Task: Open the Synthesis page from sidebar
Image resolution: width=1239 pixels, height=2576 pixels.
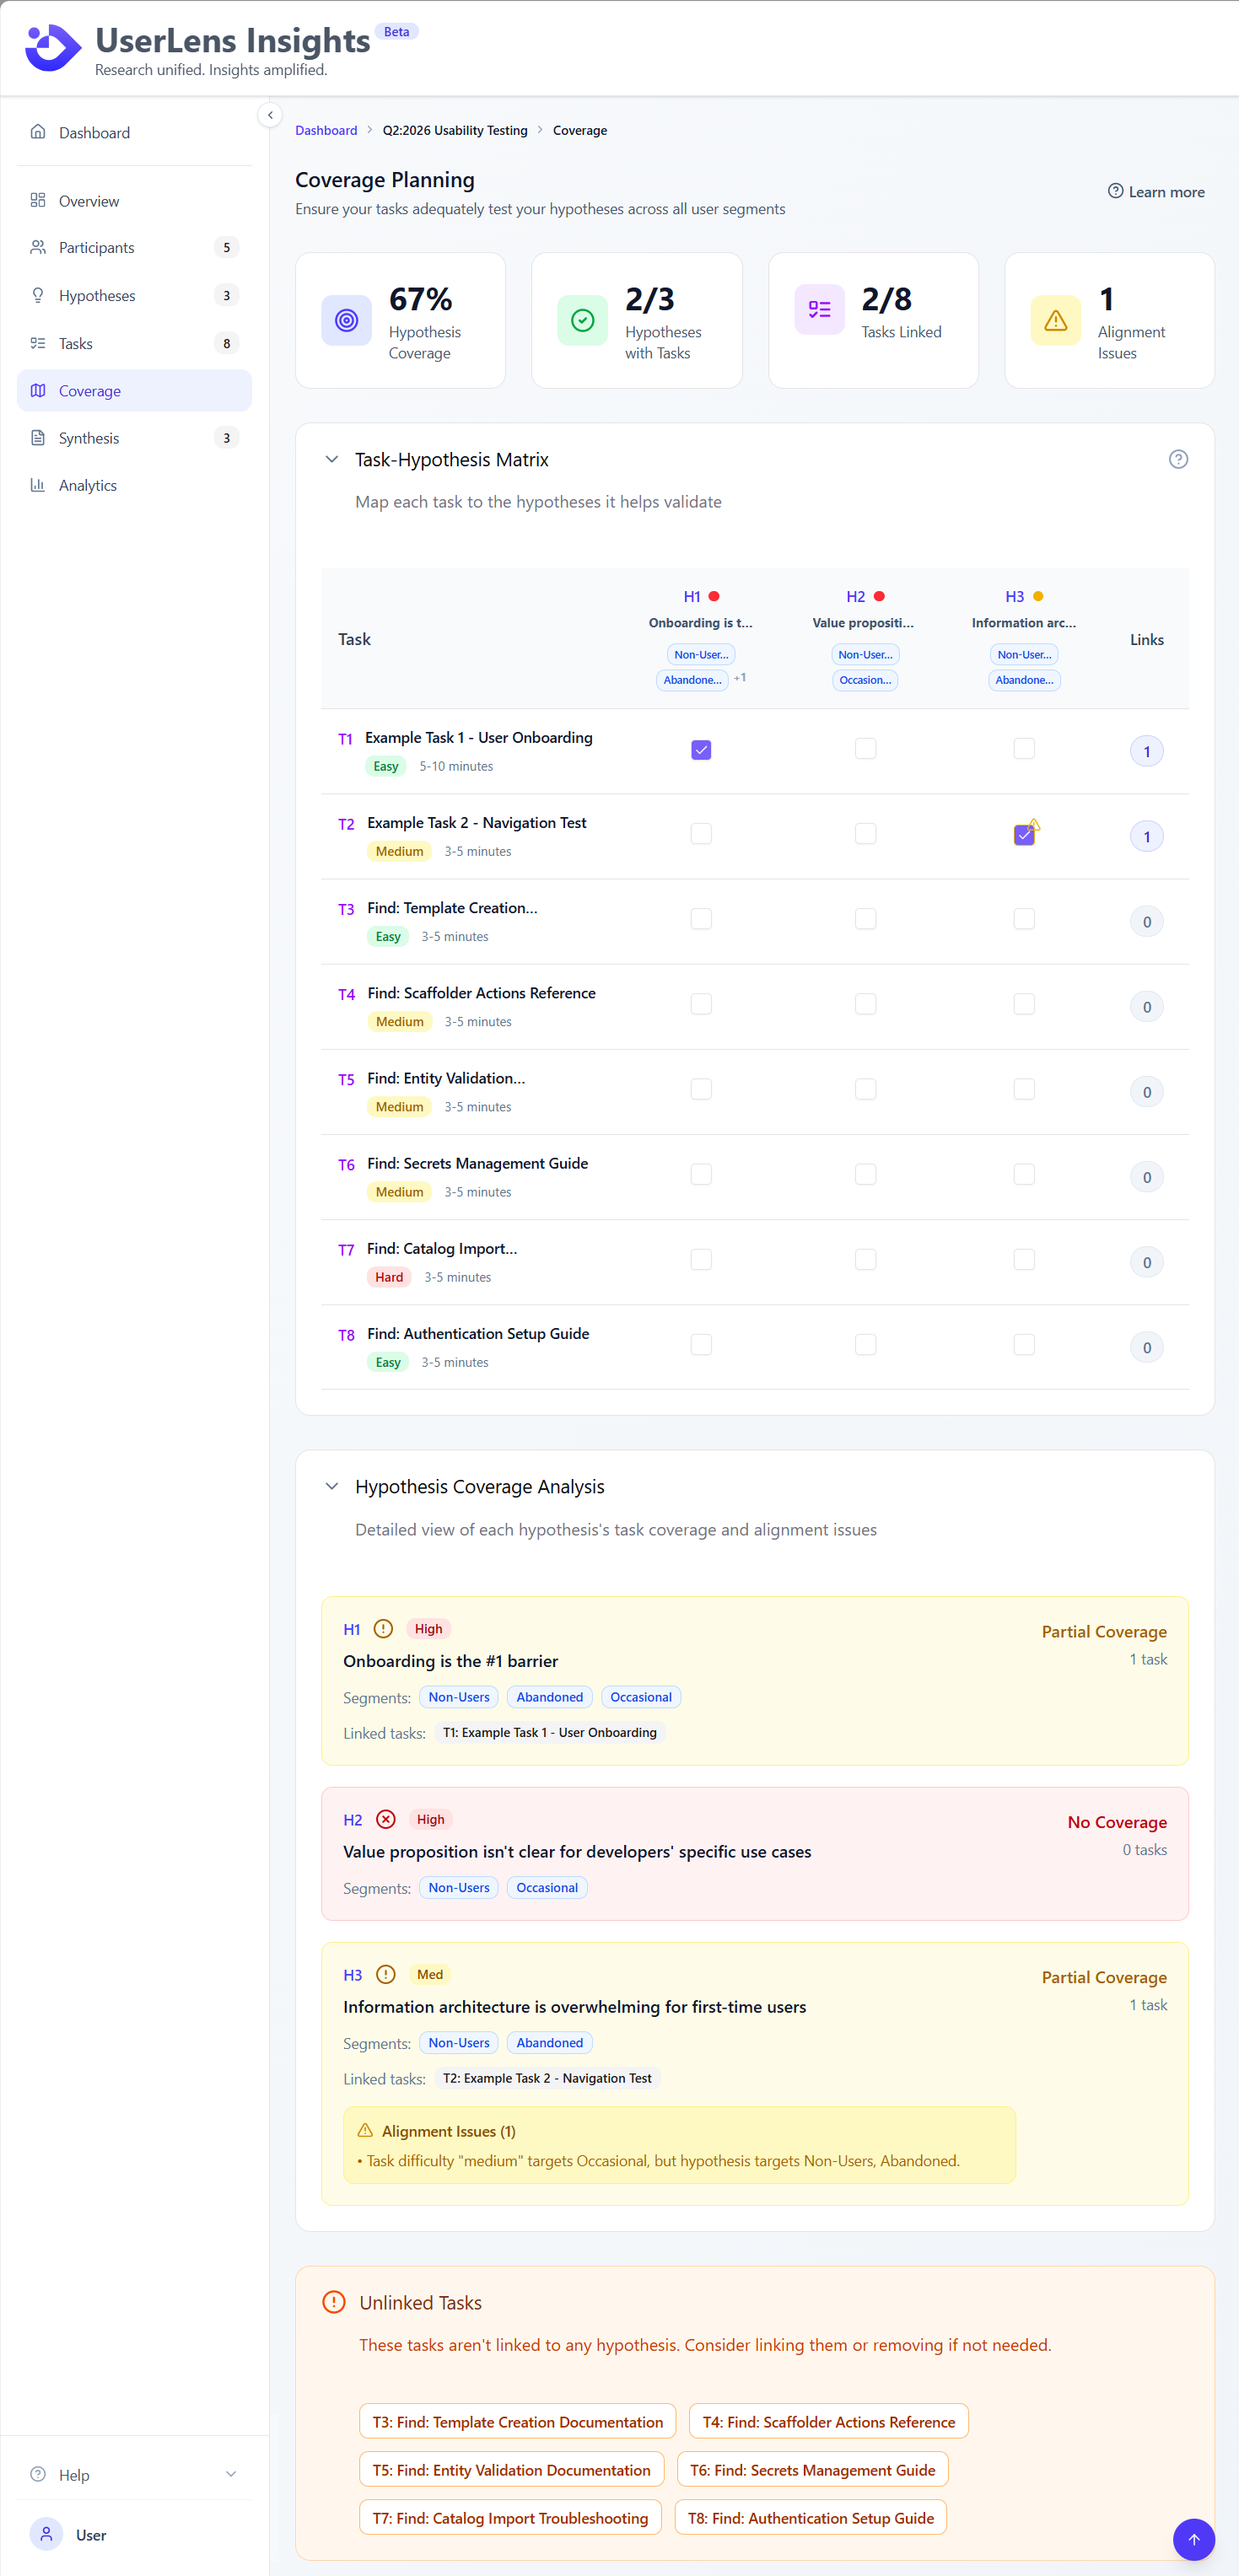Action: tap(89, 438)
